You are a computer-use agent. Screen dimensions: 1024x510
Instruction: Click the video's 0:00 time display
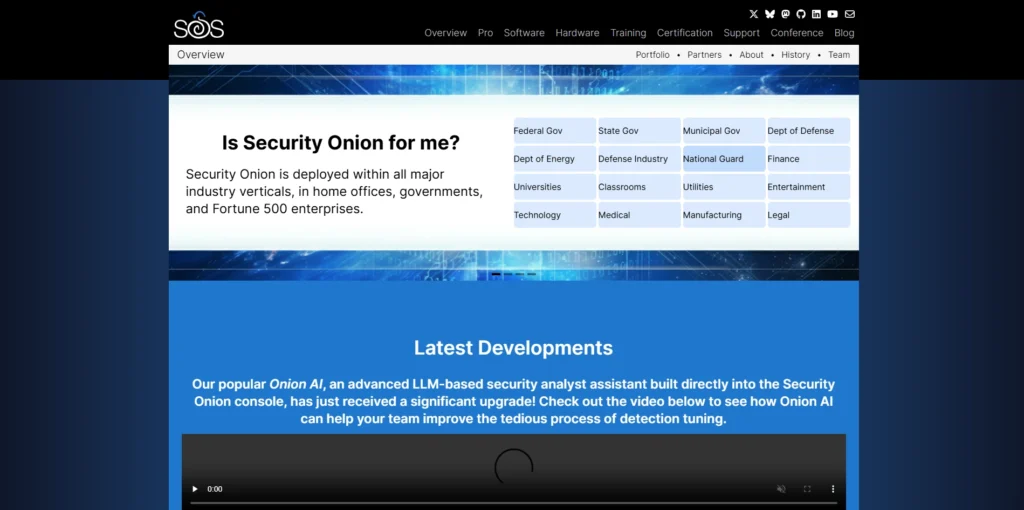(x=215, y=488)
